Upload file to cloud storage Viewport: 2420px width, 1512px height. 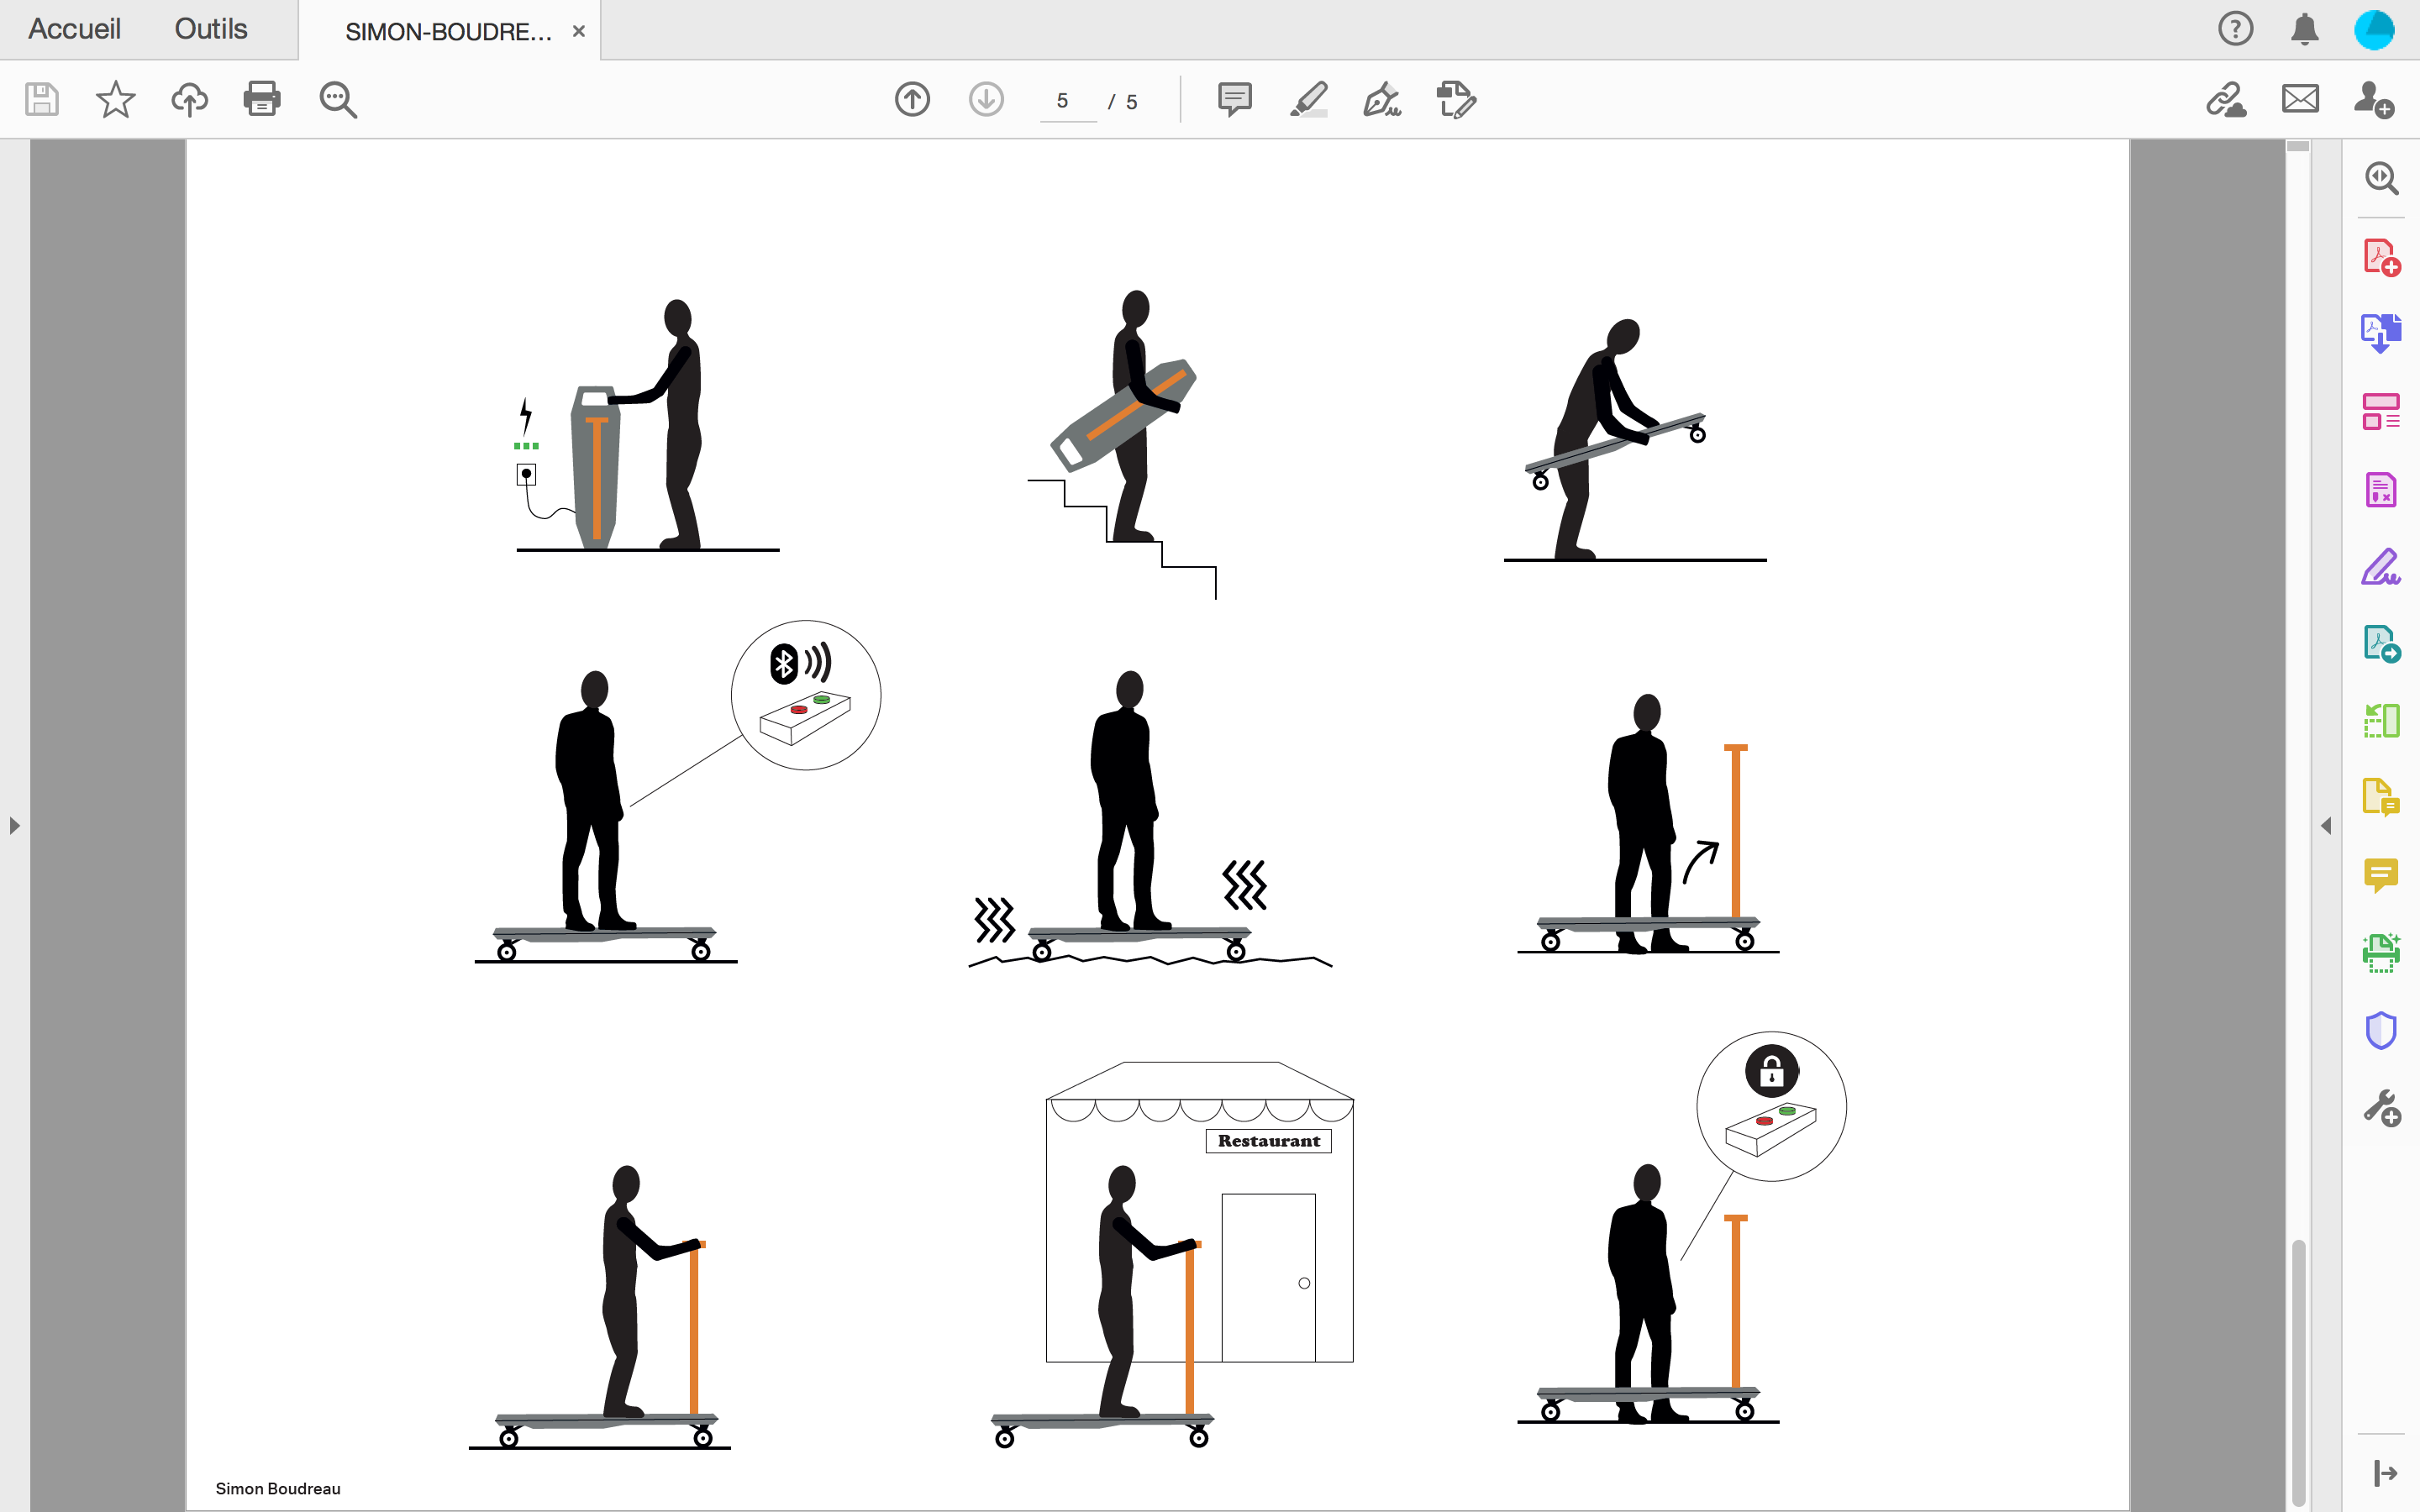[189, 99]
